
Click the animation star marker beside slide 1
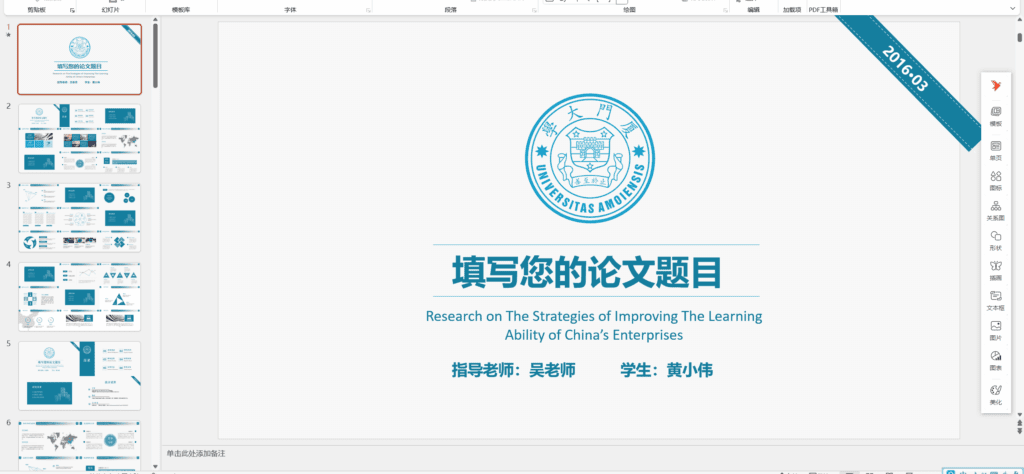pos(8,35)
